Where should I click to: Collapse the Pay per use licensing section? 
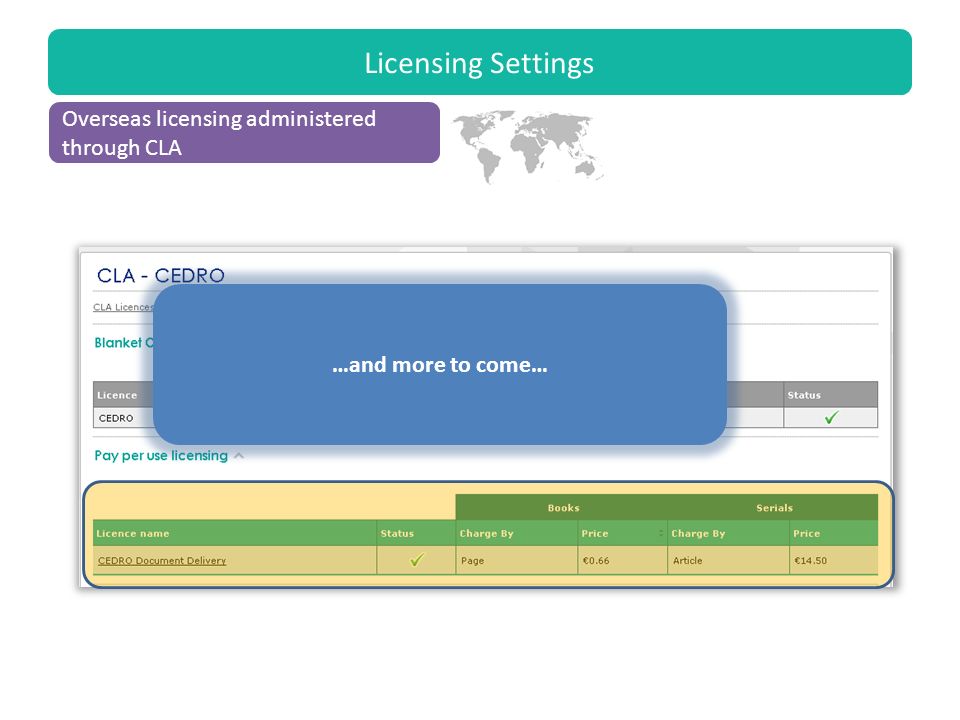point(239,456)
